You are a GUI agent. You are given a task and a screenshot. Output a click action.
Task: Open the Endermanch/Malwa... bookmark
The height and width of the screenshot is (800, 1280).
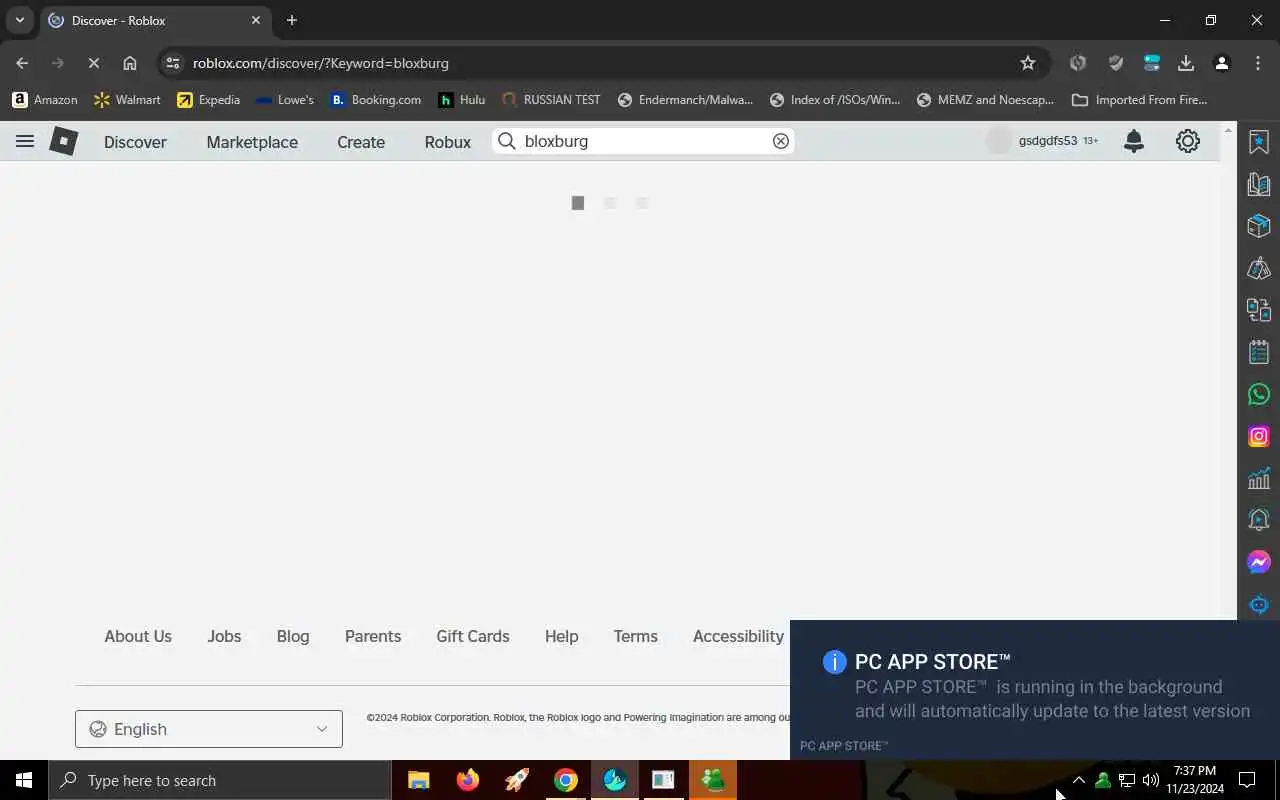point(686,100)
